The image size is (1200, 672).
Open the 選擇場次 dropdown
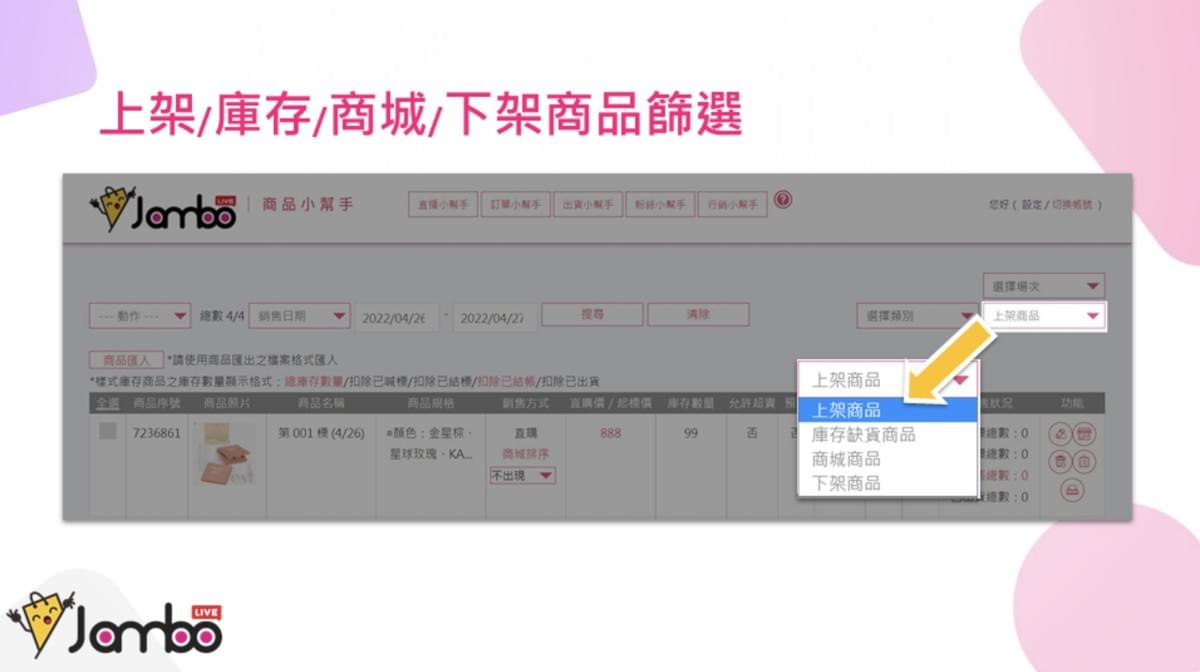[1043, 286]
